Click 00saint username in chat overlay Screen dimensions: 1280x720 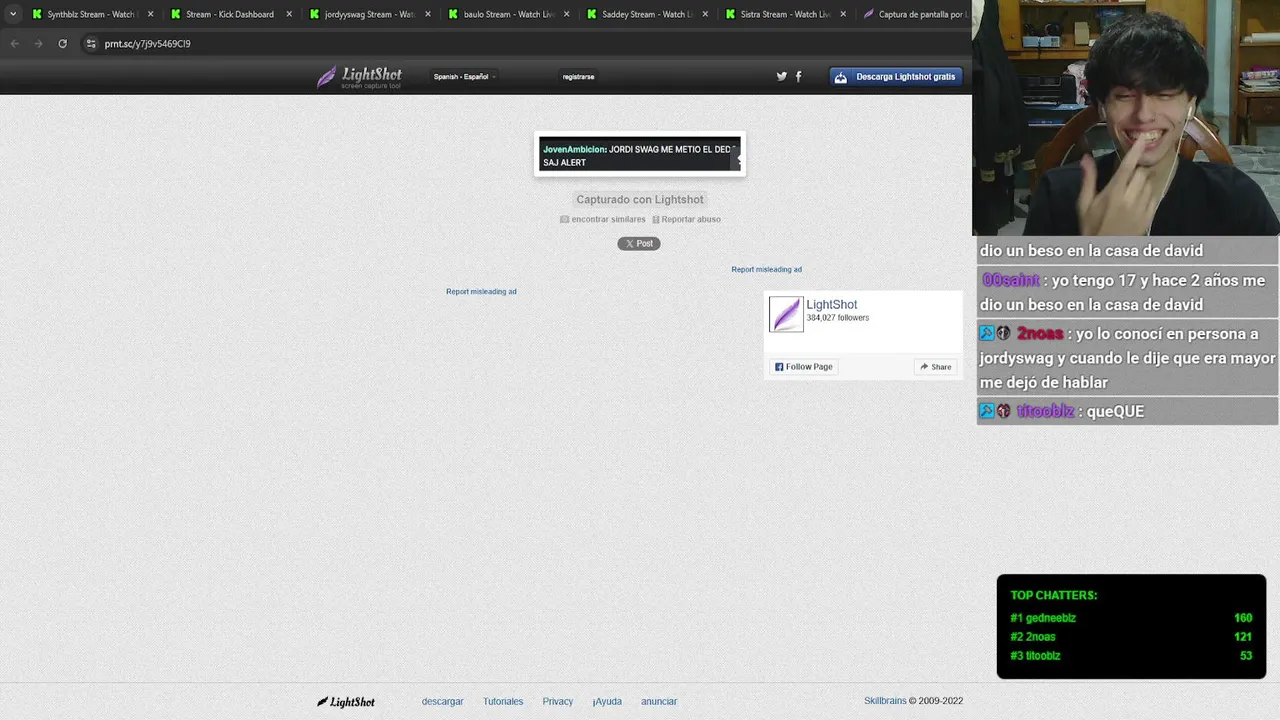click(1011, 280)
